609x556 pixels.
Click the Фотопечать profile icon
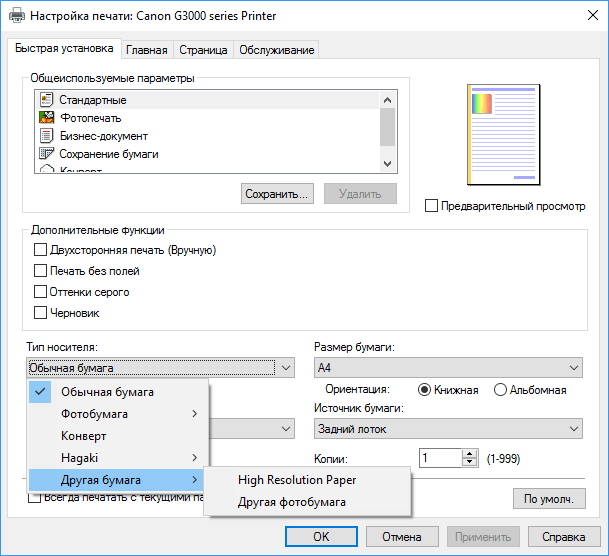(x=46, y=118)
